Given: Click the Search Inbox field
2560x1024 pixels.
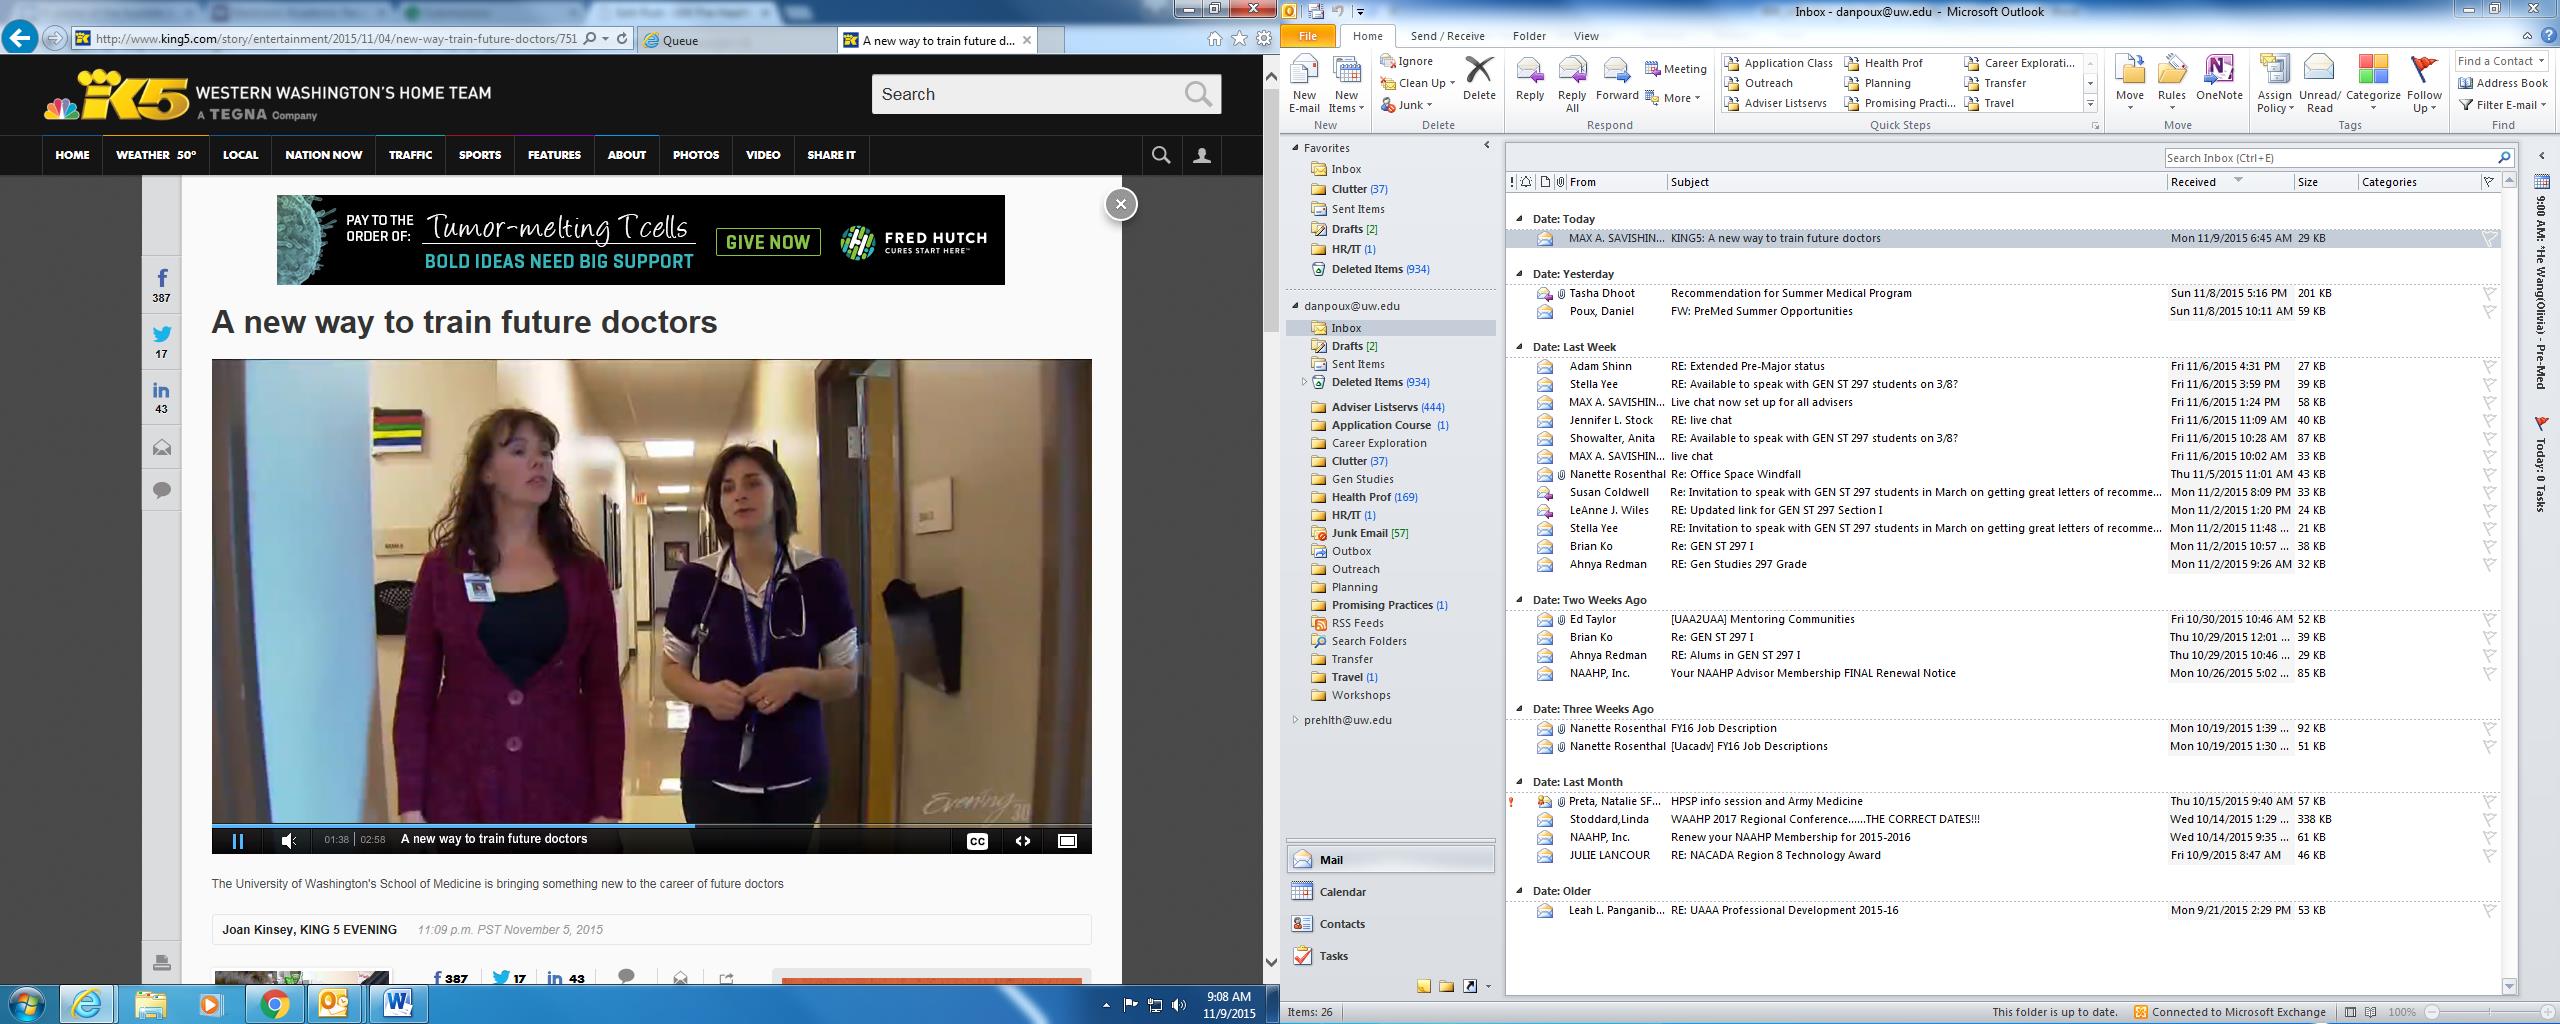Looking at the screenshot, I should coord(2329,158).
